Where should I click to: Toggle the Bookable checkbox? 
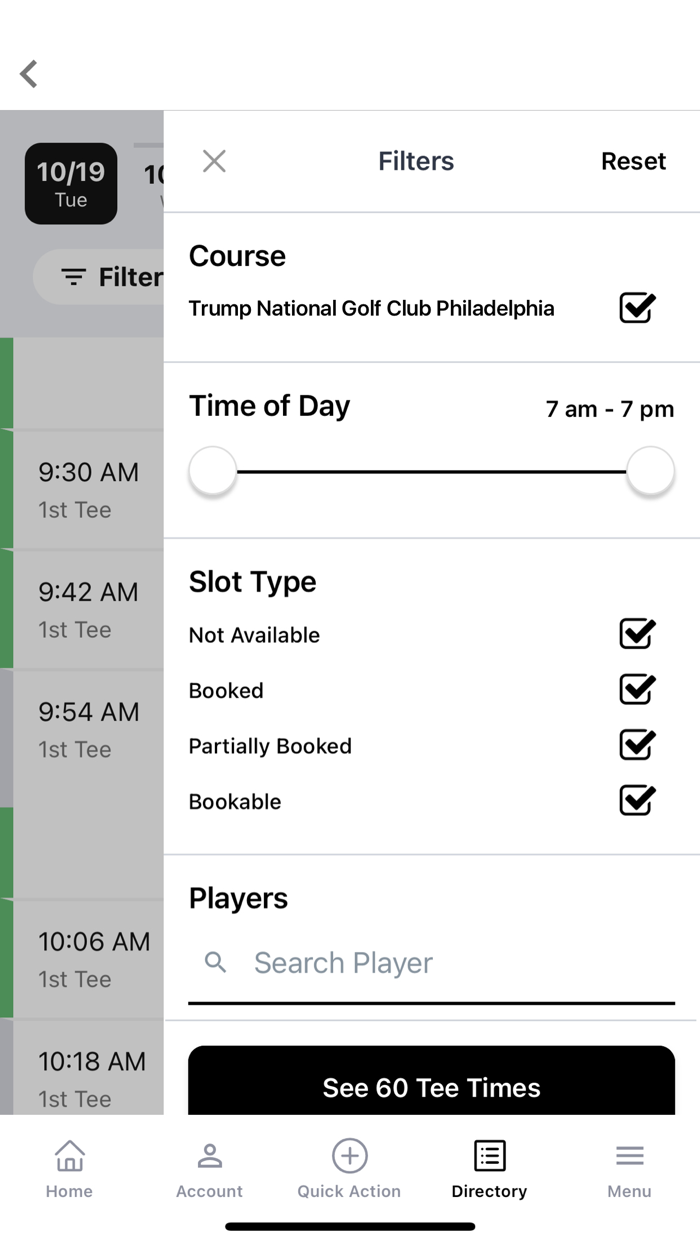(637, 800)
